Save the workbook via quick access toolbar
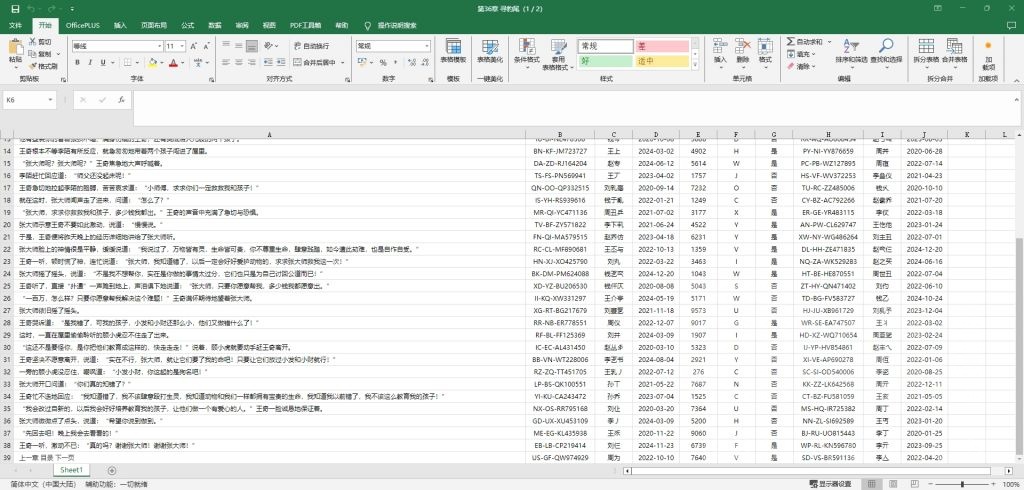 pos(14,8)
